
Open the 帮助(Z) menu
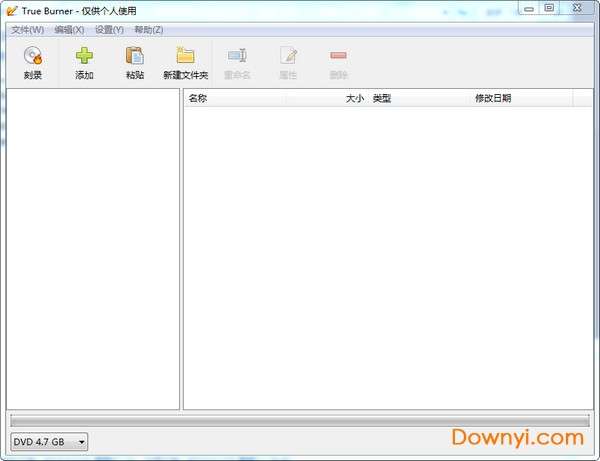(149, 30)
